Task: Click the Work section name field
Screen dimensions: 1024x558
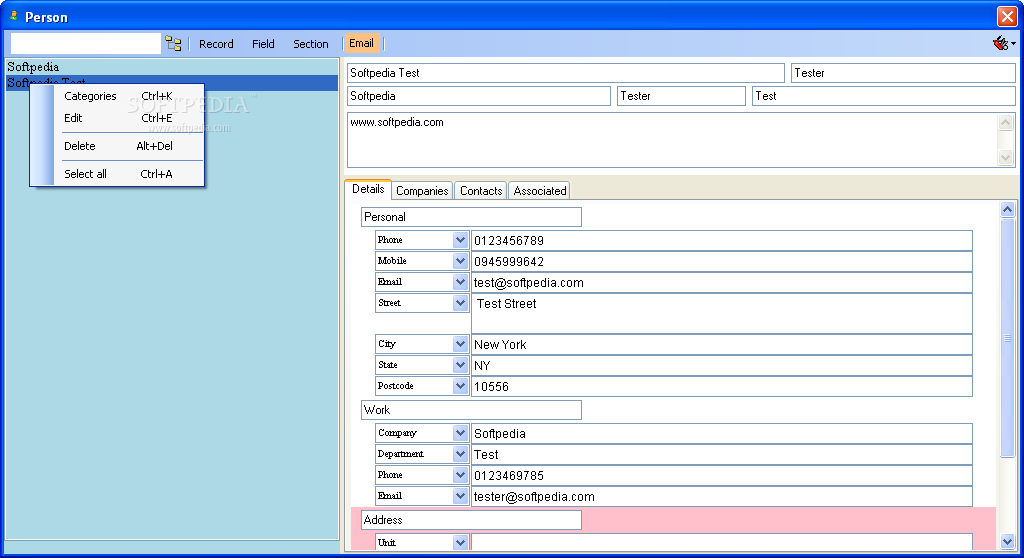Action: [x=471, y=410]
